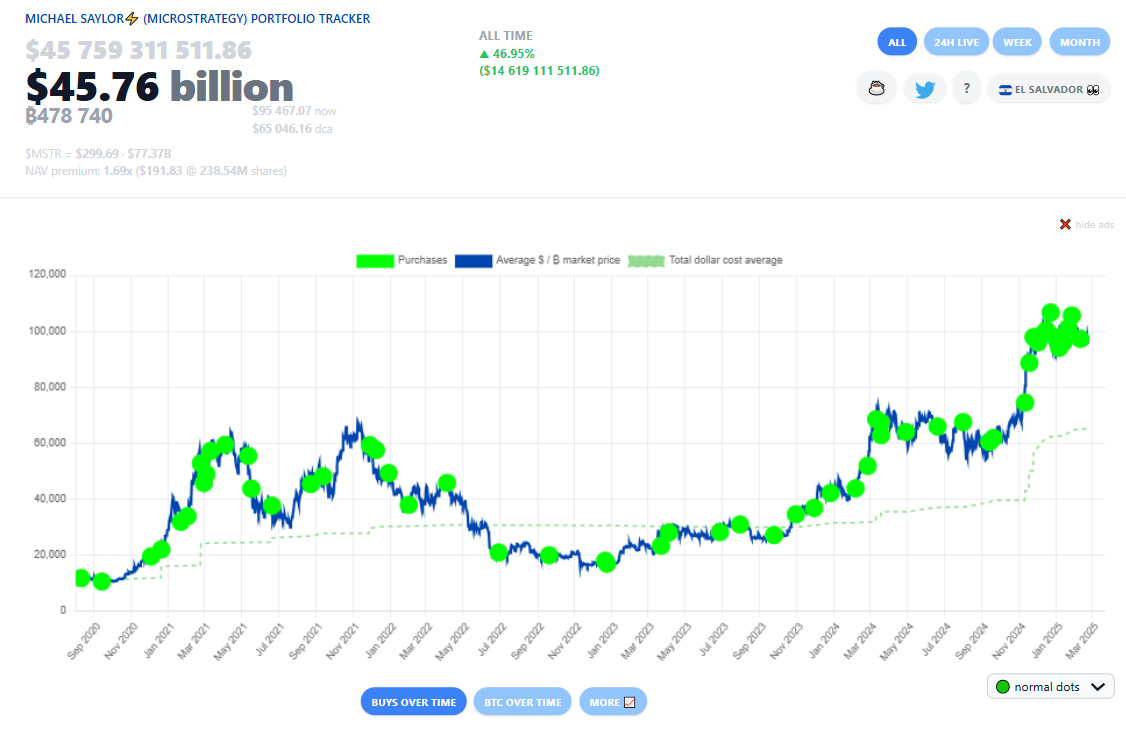Switch to the WEEK view
The width and height of the screenshot is (1126, 729).
click(x=1017, y=41)
